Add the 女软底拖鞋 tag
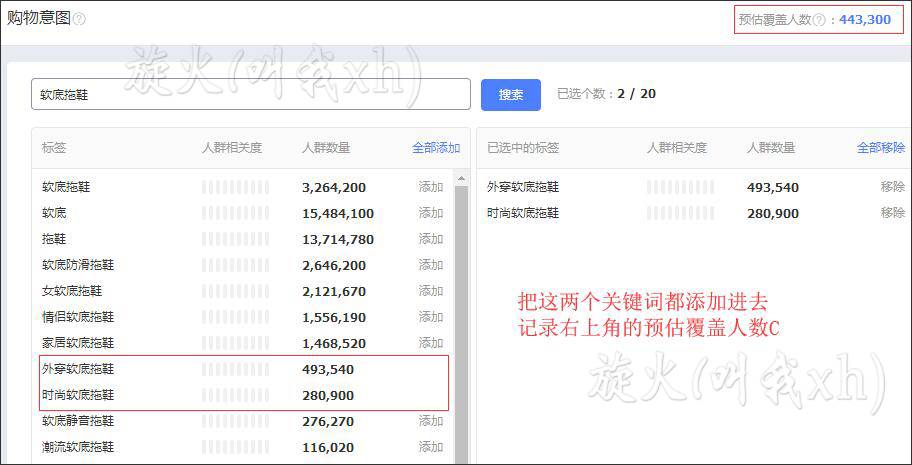Screen dimensions: 912x465 [x=431, y=291]
